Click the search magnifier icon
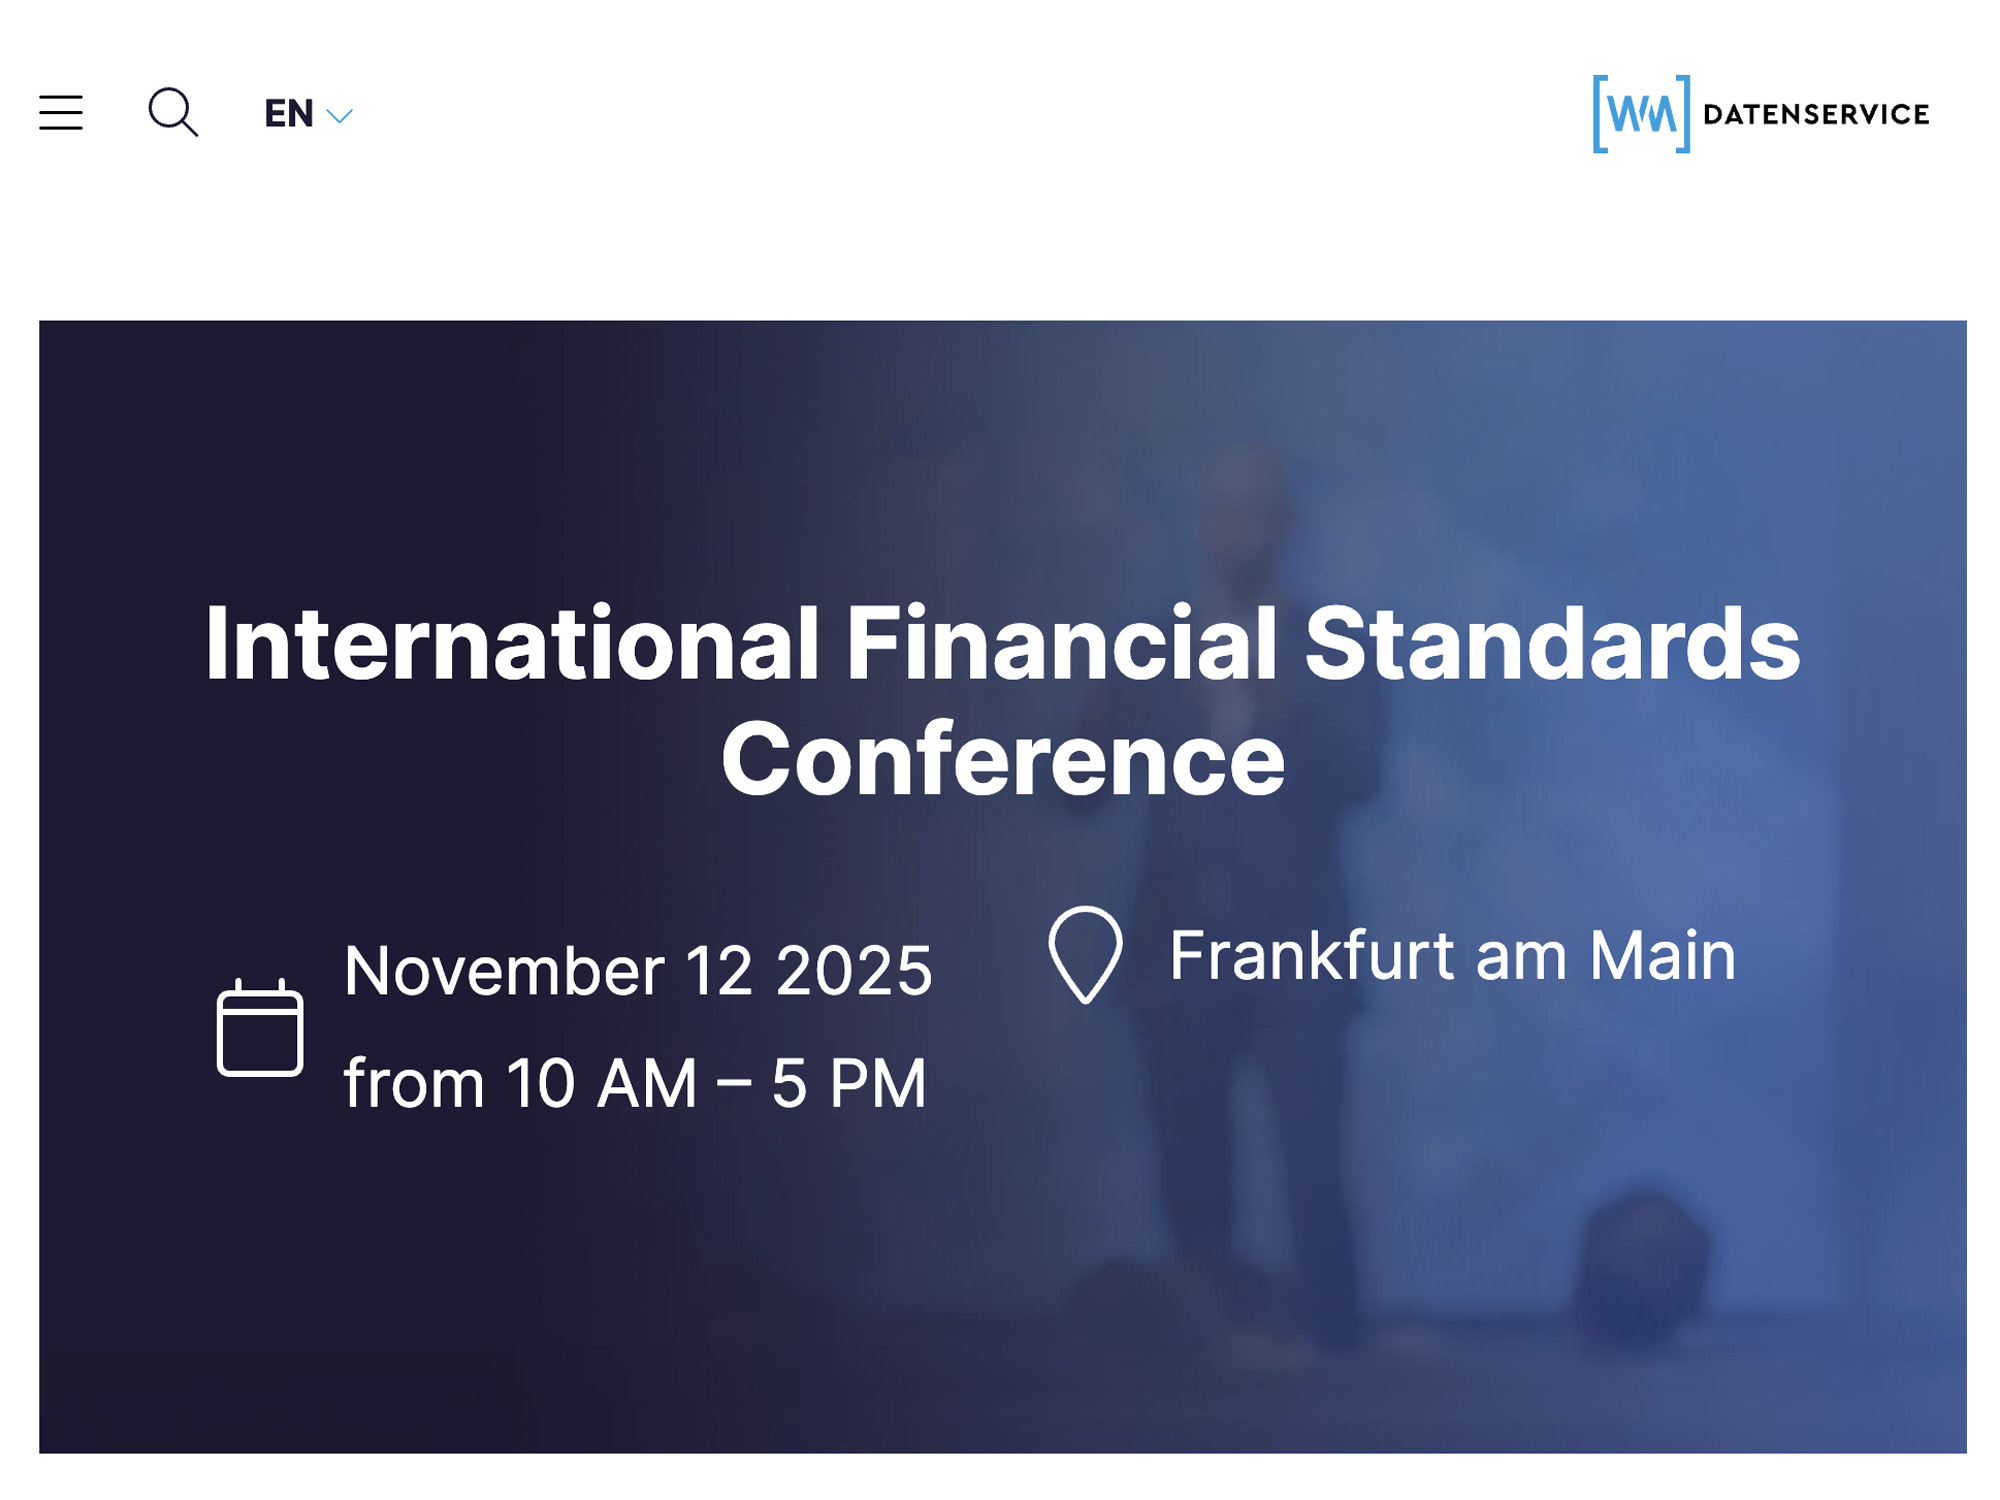 (172, 112)
